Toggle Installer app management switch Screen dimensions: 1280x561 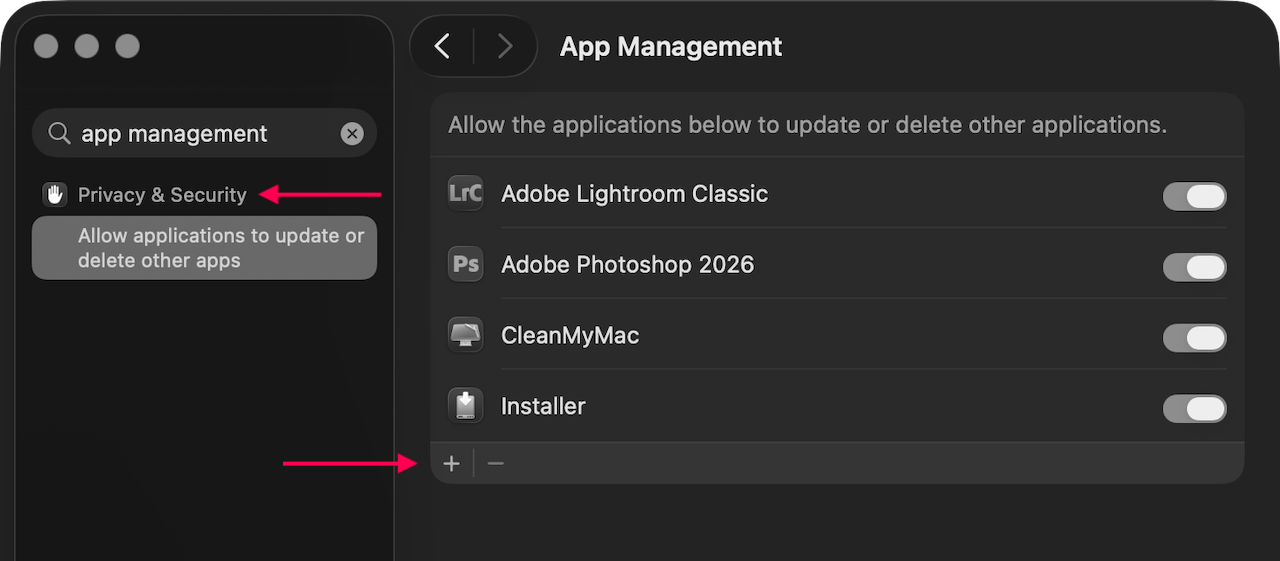click(x=1194, y=409)
